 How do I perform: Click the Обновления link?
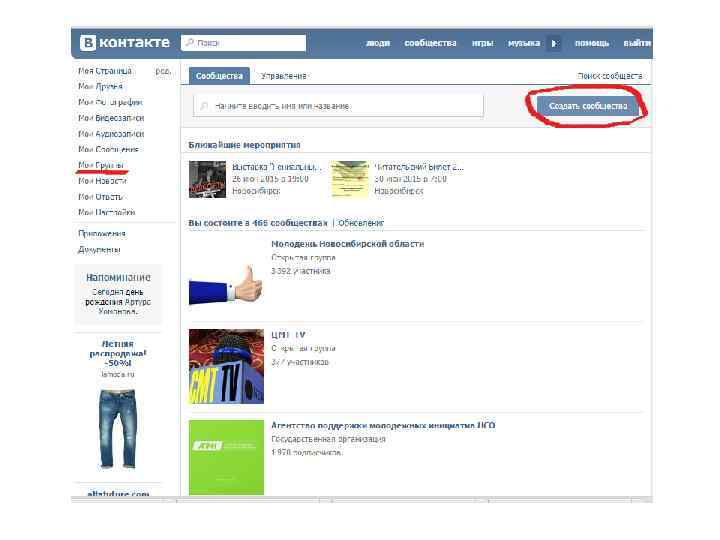click(x=361, y=223)
